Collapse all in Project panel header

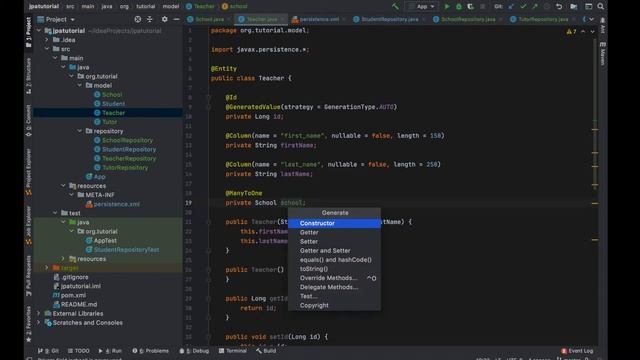click(x=150, y=19)
